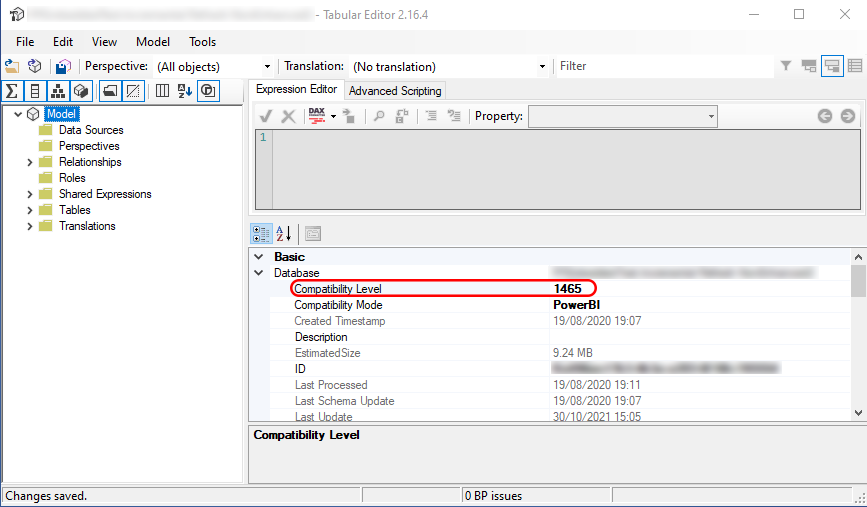Click the cancel expression X icon
The width and height of the screenshot is (867, 507).
288,116
